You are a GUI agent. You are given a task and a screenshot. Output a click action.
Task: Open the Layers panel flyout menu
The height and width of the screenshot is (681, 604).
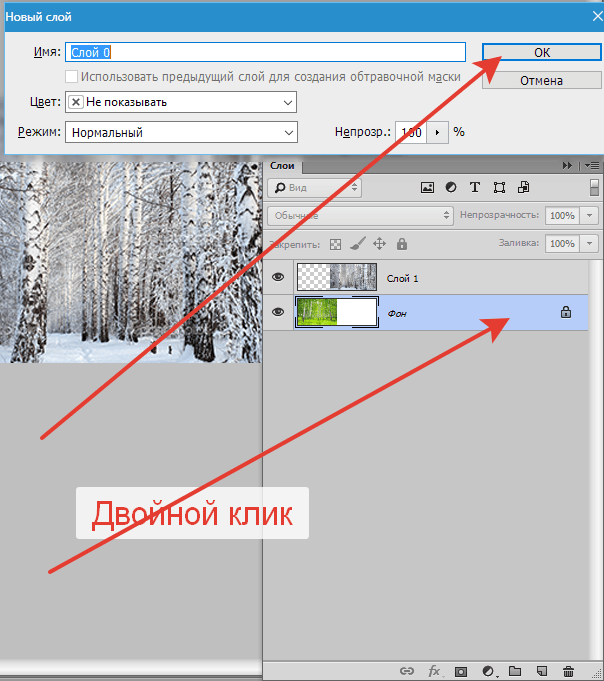point(591,165)
